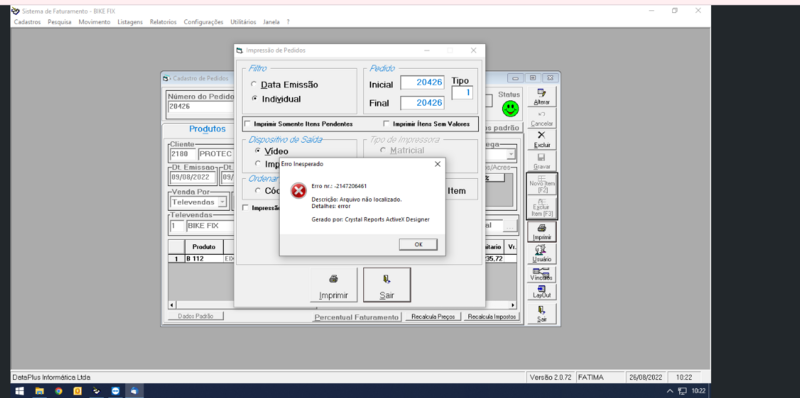This screenshot has width=800, height=398.
Task: Click the FATIMA user status bar entry
Action: coord(600,377)
